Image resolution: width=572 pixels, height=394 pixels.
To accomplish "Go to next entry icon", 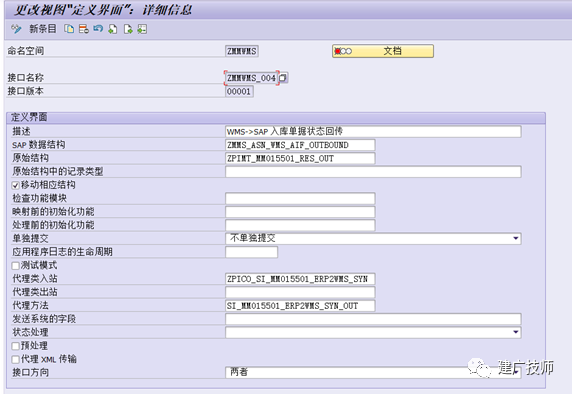I will pyautogui.click(x=128, y=29).
